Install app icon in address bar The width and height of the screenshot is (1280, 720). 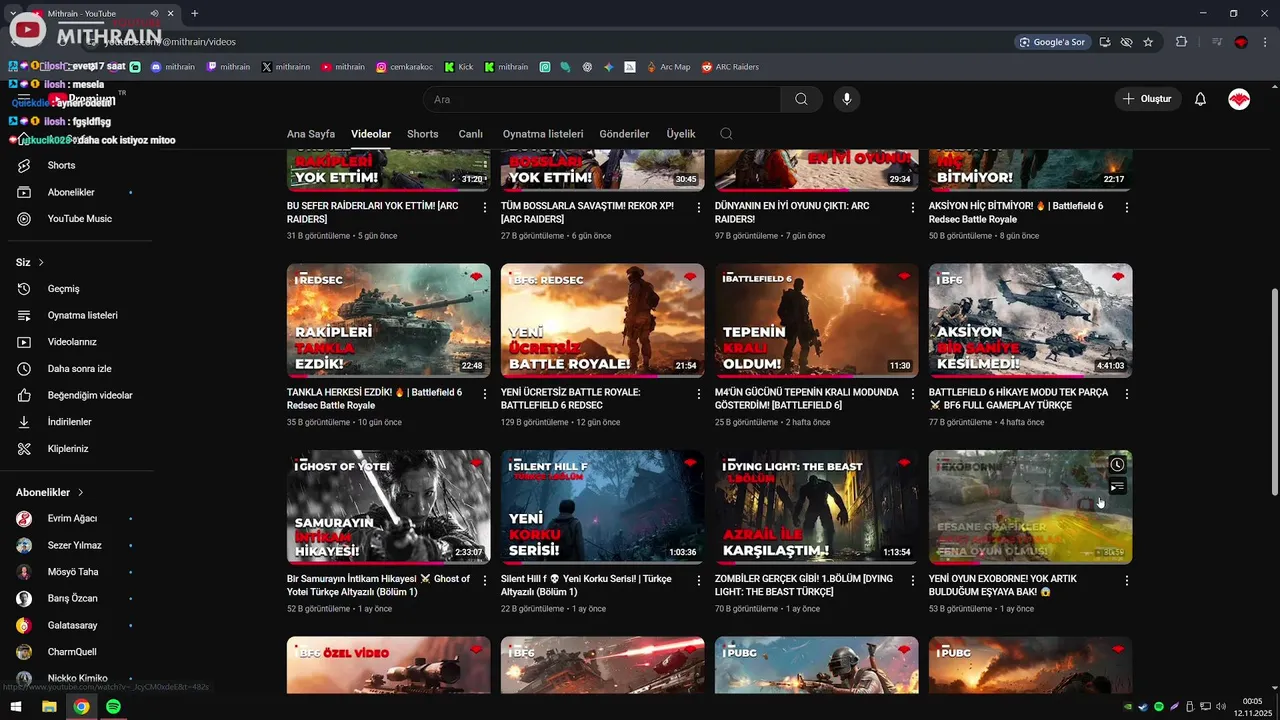coord(1105,42)
